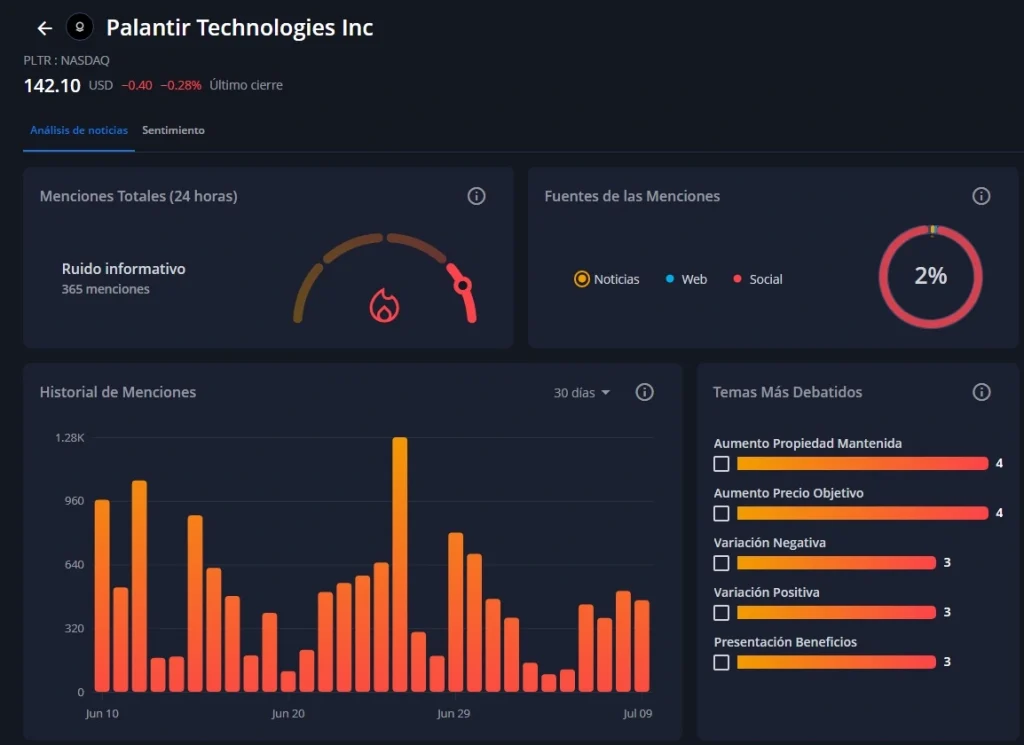Open info for Temas Más Debatidos

982,392
